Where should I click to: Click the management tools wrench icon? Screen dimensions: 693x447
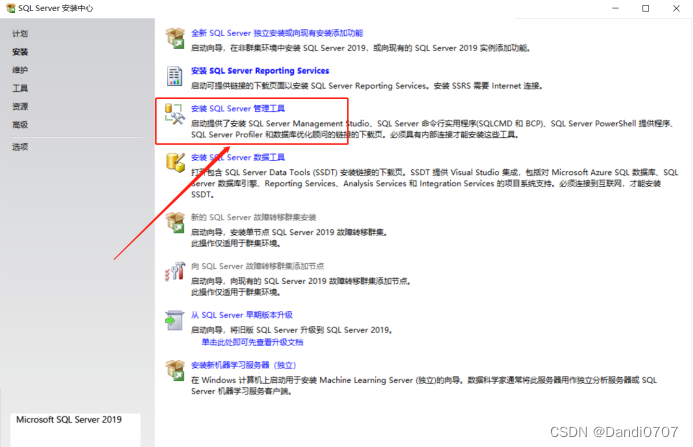pos(175,114)
